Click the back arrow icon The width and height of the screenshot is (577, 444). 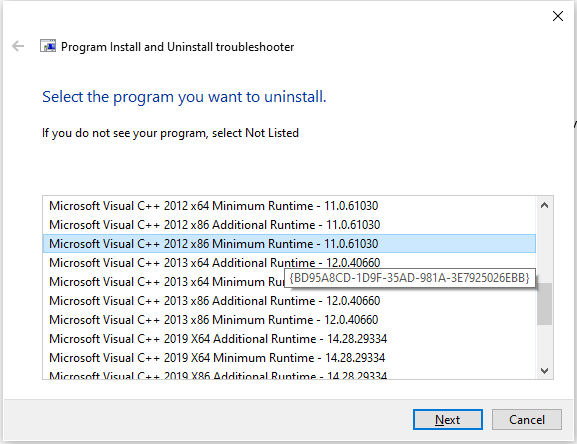click(x=18, y=46)
